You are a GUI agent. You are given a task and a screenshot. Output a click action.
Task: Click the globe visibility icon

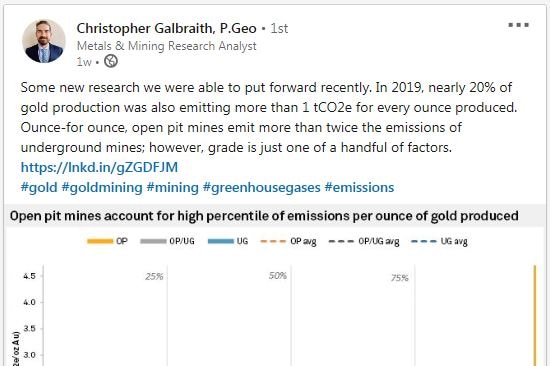[111, 61]
